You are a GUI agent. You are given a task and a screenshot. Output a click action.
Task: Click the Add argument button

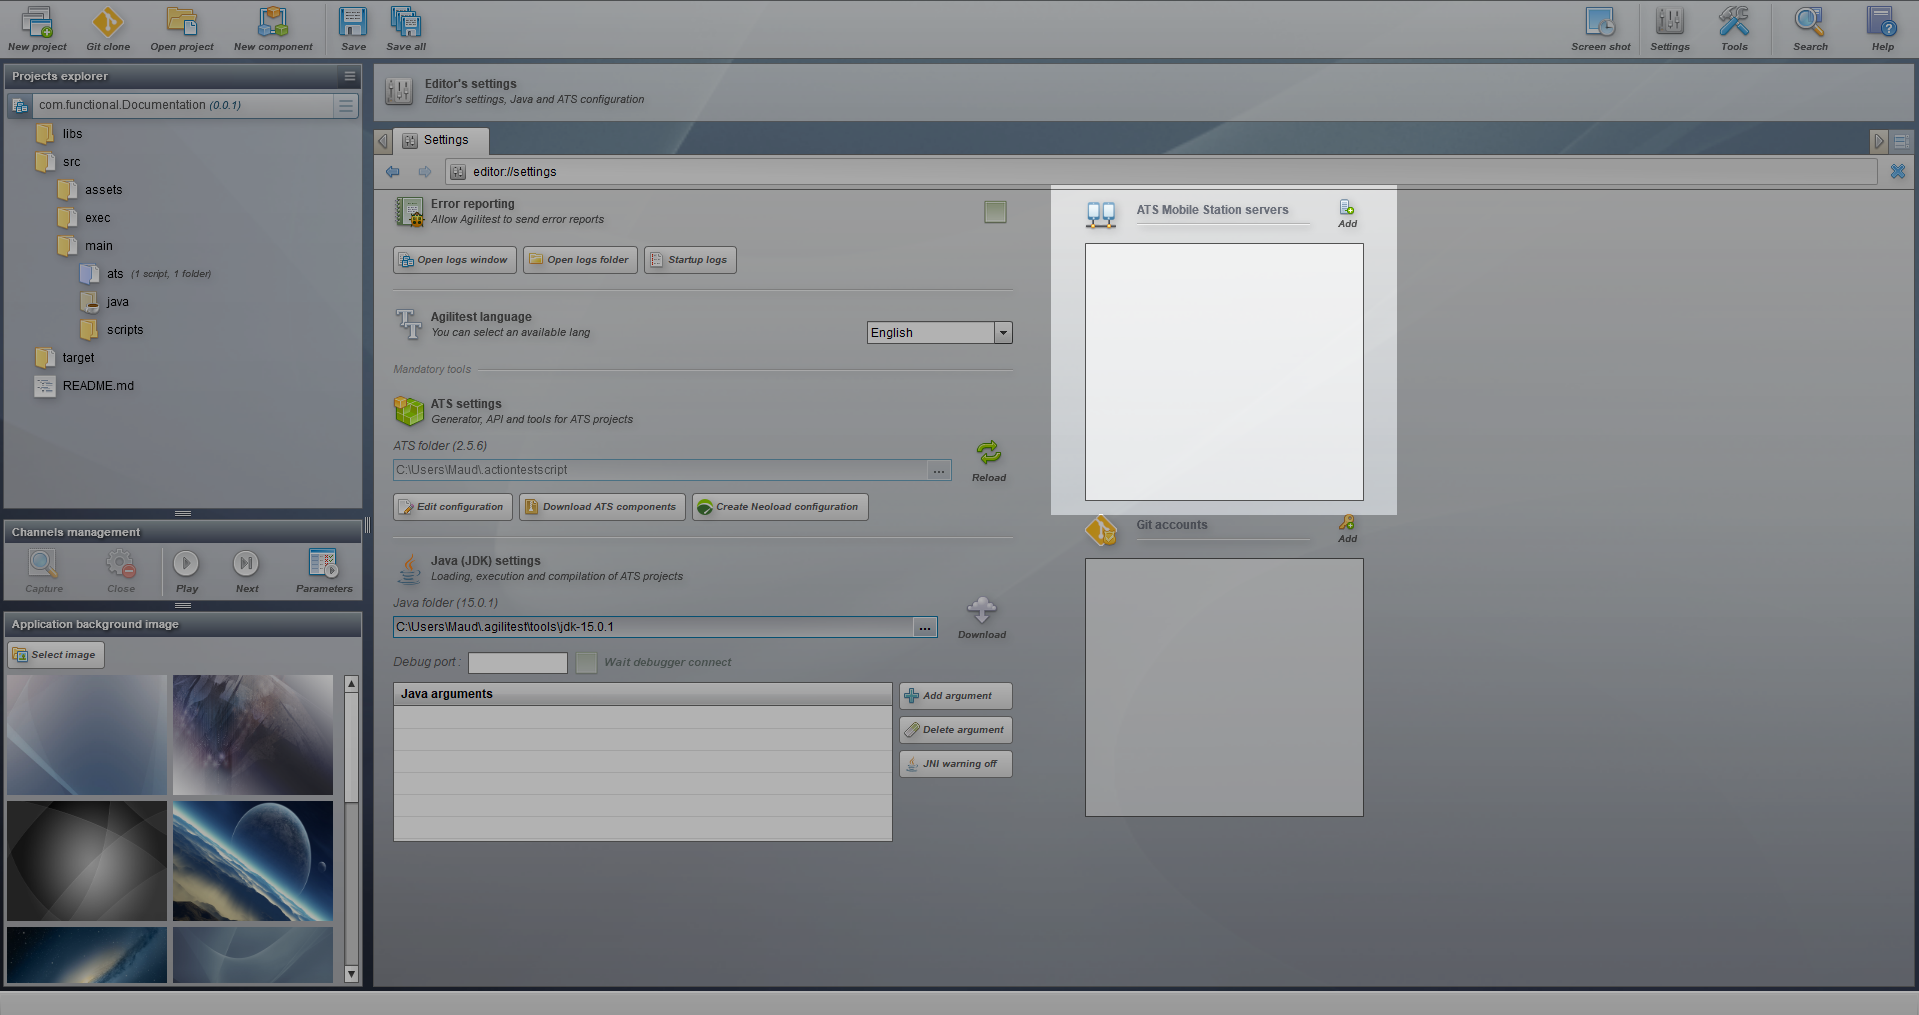click(956, 696)
